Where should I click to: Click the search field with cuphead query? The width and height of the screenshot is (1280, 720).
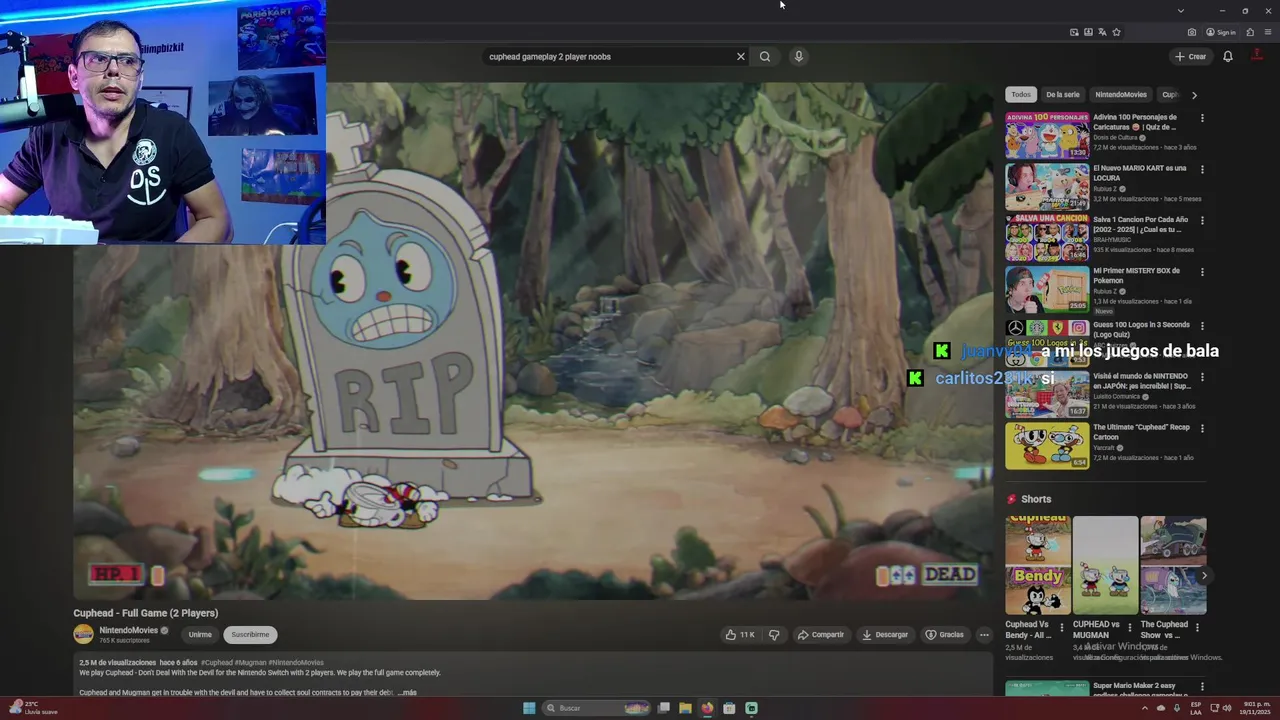point(608,57)
